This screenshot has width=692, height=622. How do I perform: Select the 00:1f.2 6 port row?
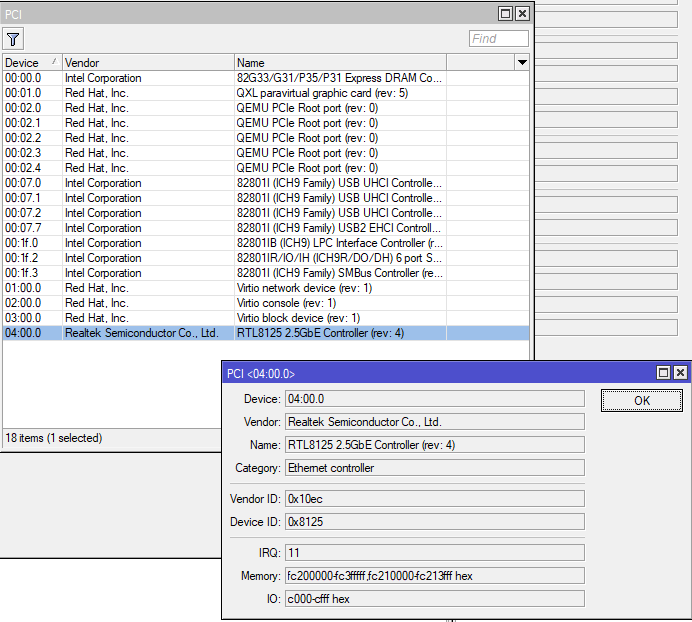tap(266, 258)
